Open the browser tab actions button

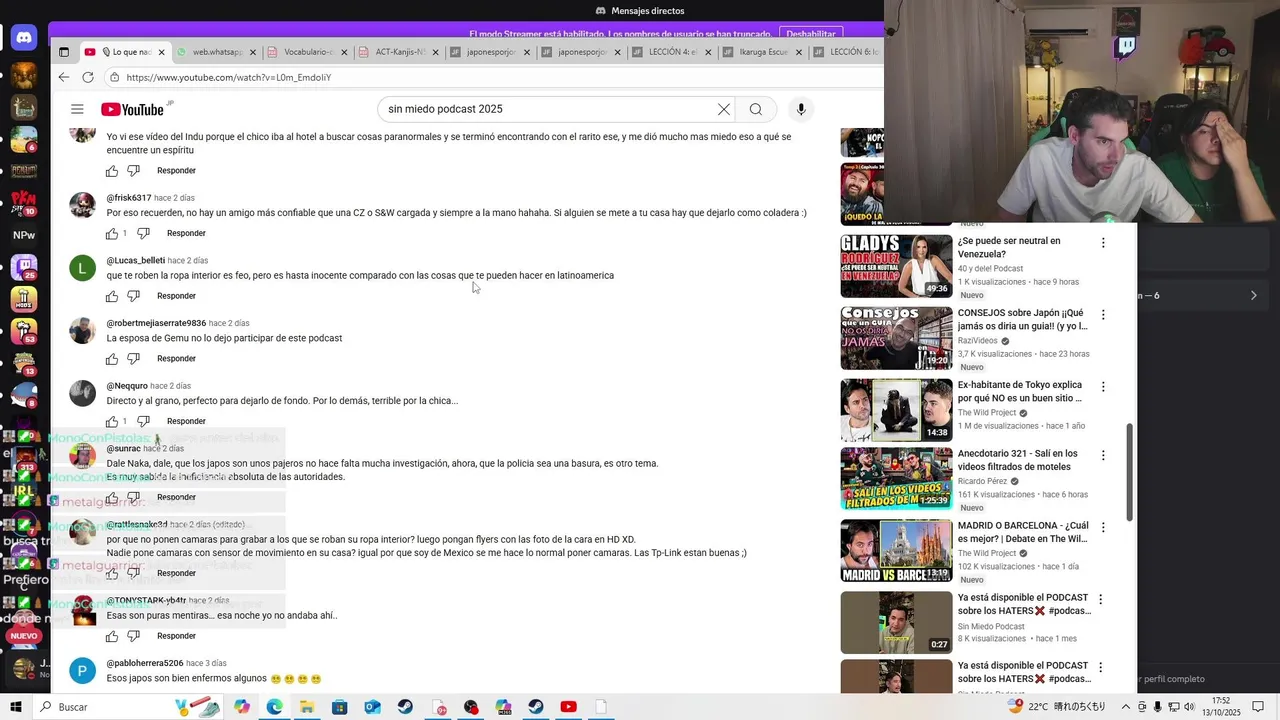tap(64, 52)
